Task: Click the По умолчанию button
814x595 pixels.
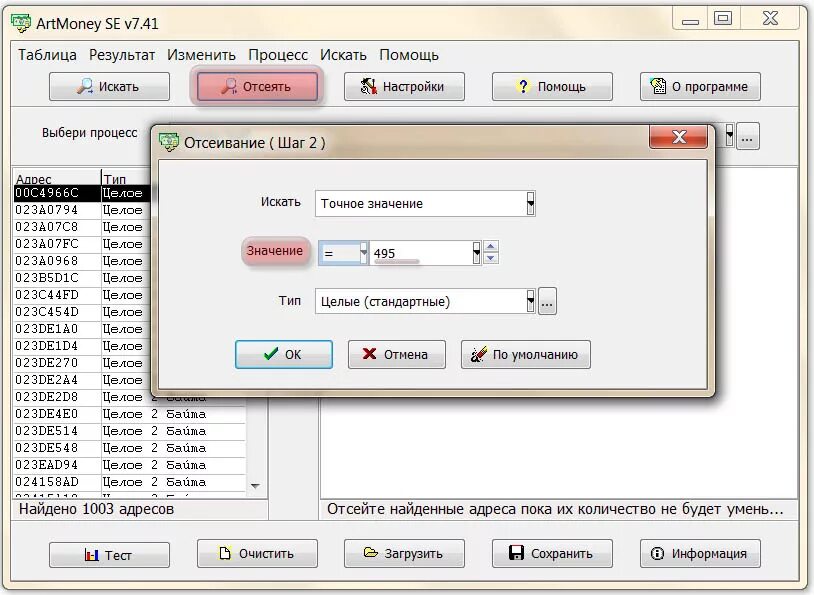Action: 525,354
